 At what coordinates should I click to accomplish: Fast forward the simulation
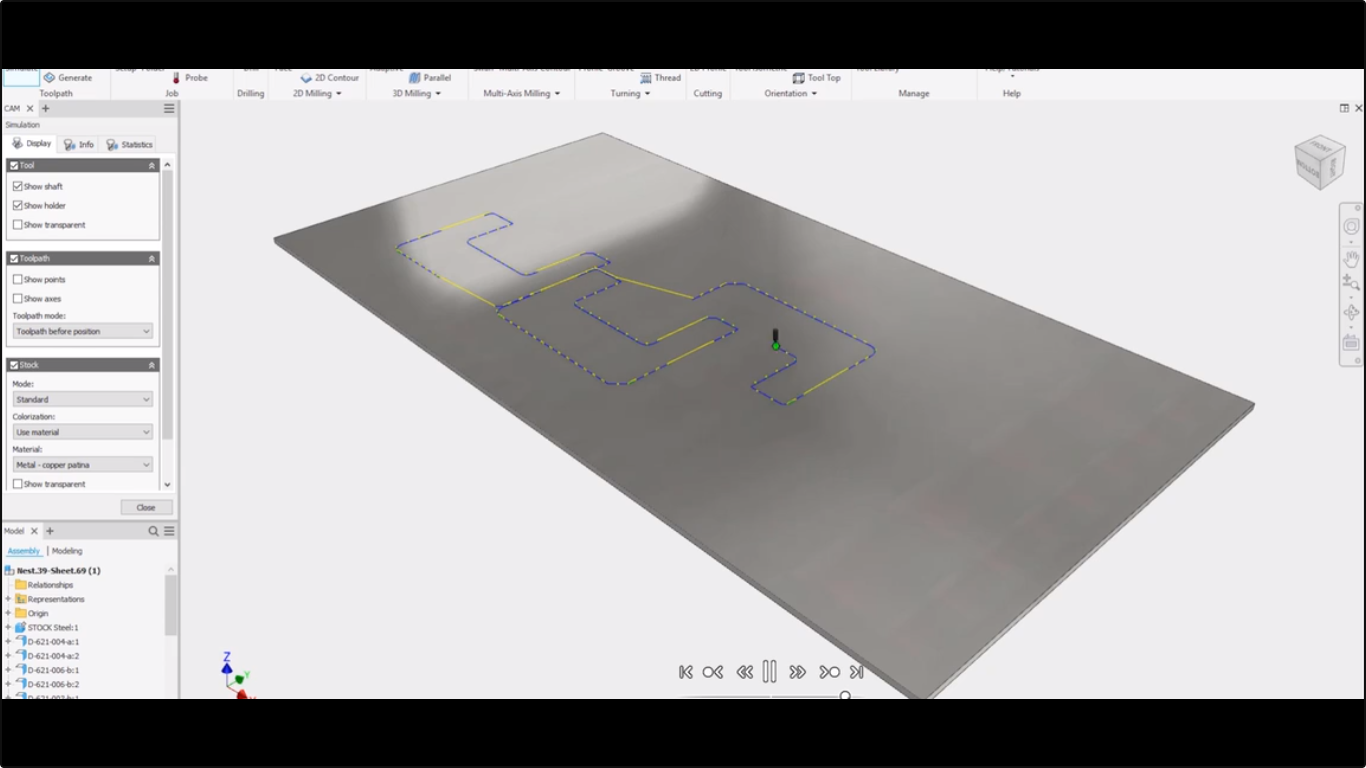click(x=797, y=672)
